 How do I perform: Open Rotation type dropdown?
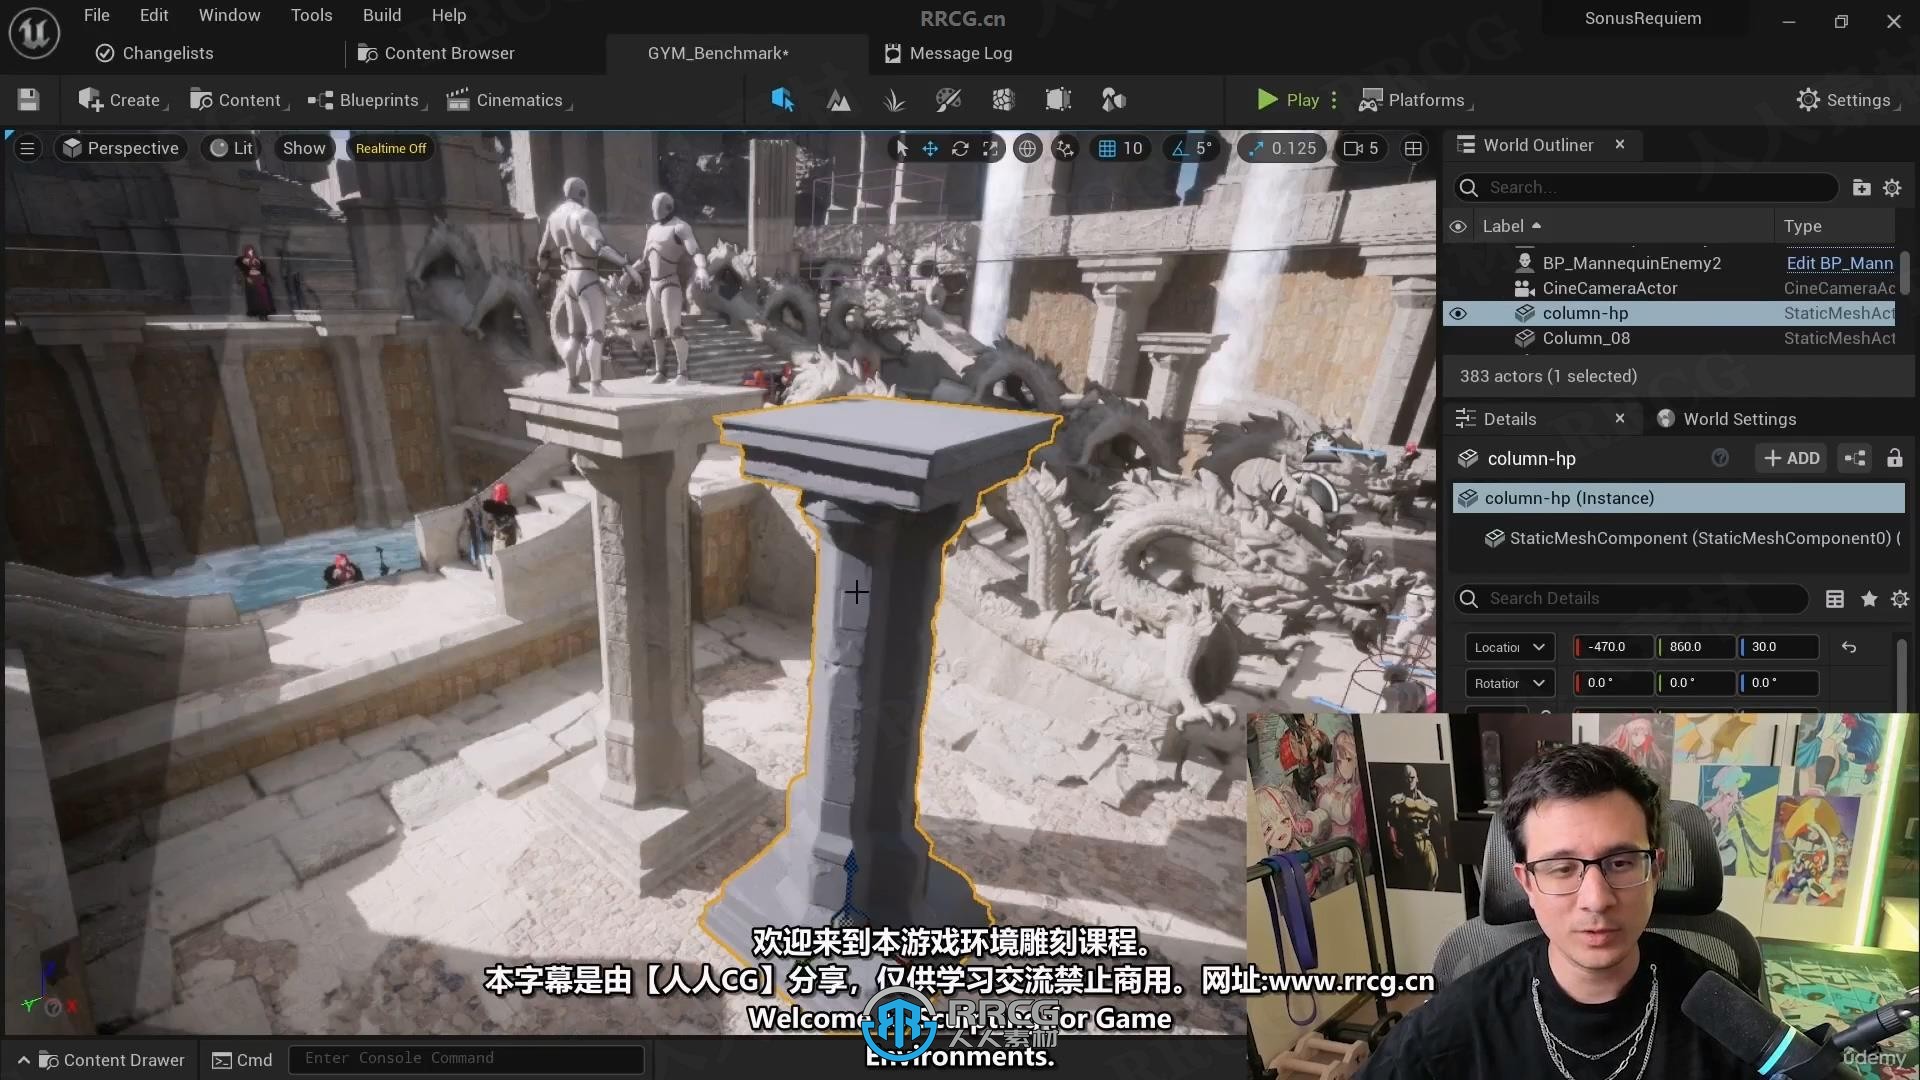point(1510,683)
